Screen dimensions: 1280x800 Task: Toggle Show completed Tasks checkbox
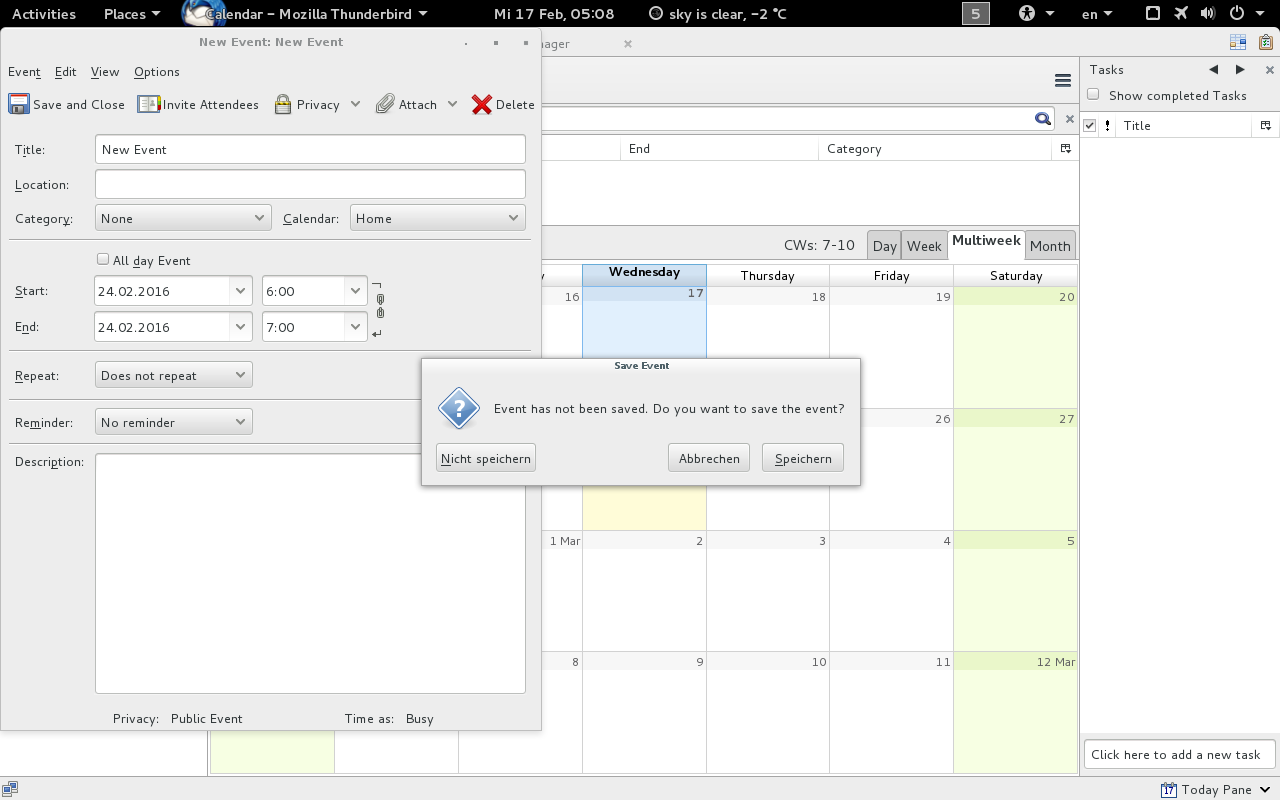pyautogui.click(x=1093, y=95)
